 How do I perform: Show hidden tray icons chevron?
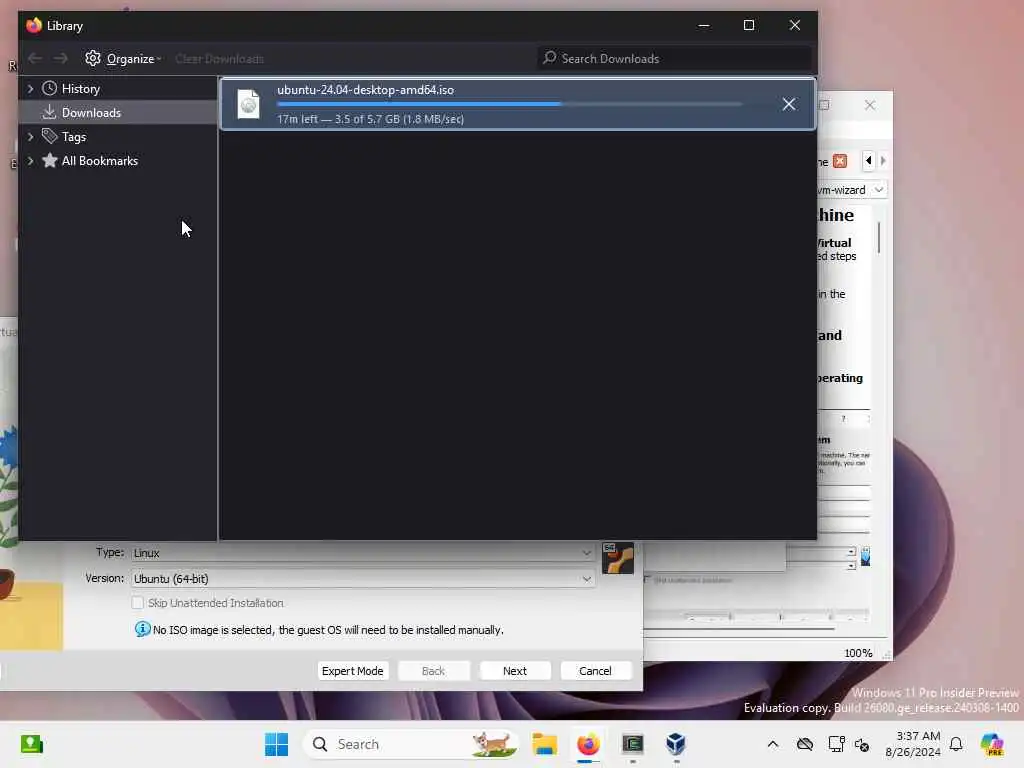coord(773,744)
